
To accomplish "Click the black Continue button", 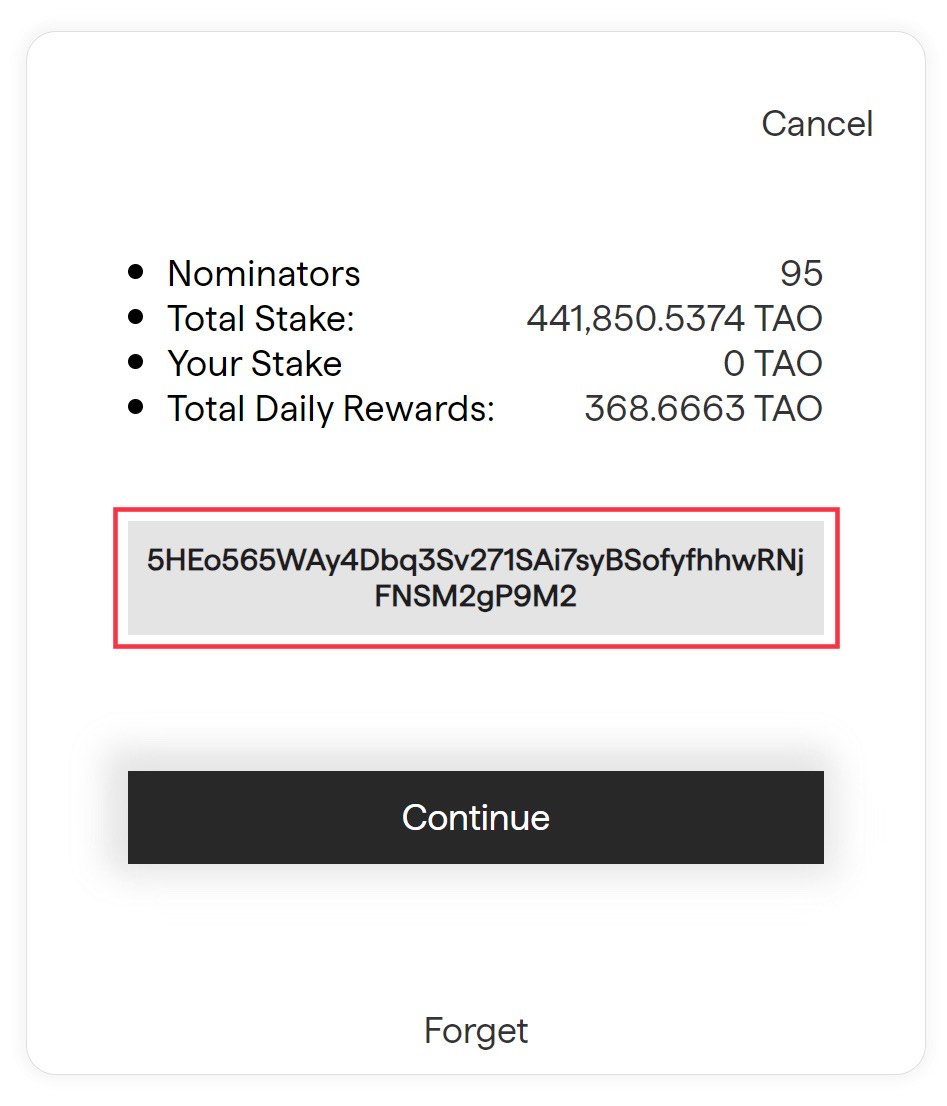I will (x=476, y=817).
